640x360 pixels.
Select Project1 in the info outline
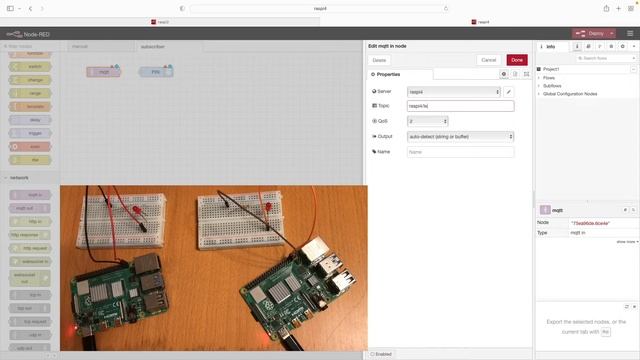551,69
